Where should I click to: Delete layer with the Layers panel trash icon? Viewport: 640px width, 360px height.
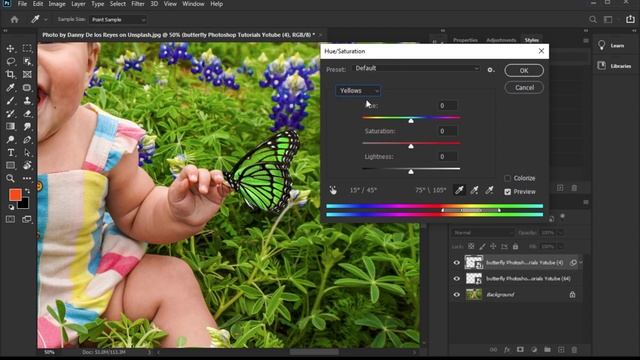pyautogui.click(x=574, y=349)
